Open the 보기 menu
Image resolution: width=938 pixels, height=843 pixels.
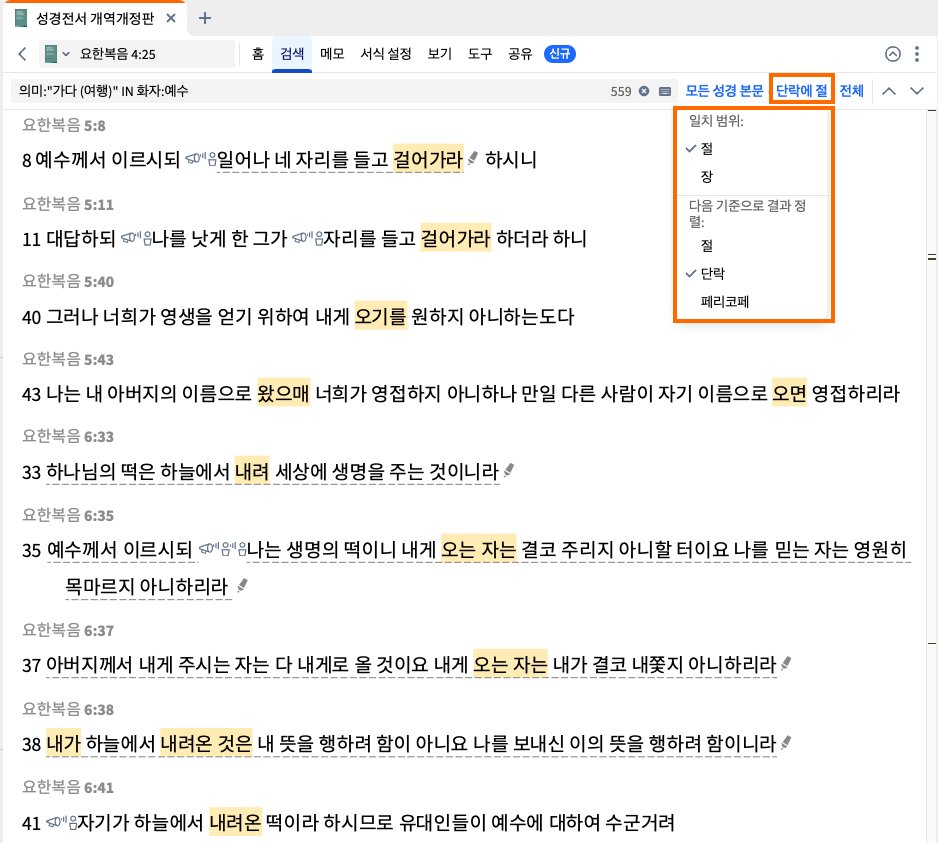tap(440, 54)
